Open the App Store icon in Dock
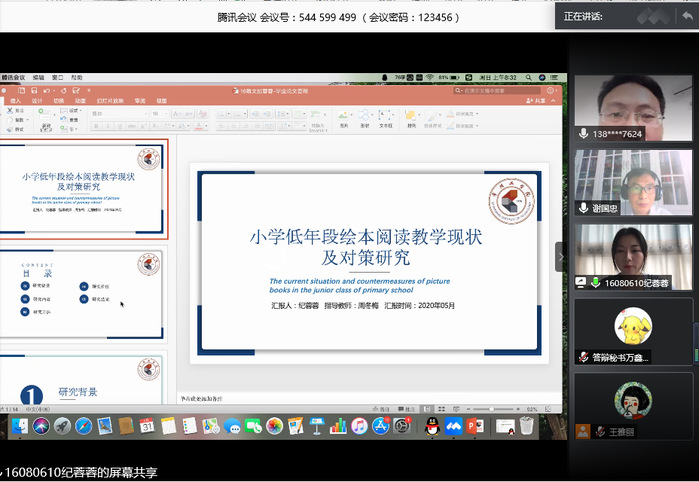The width and height of the screenshot is (699, 482). [380, 427]
